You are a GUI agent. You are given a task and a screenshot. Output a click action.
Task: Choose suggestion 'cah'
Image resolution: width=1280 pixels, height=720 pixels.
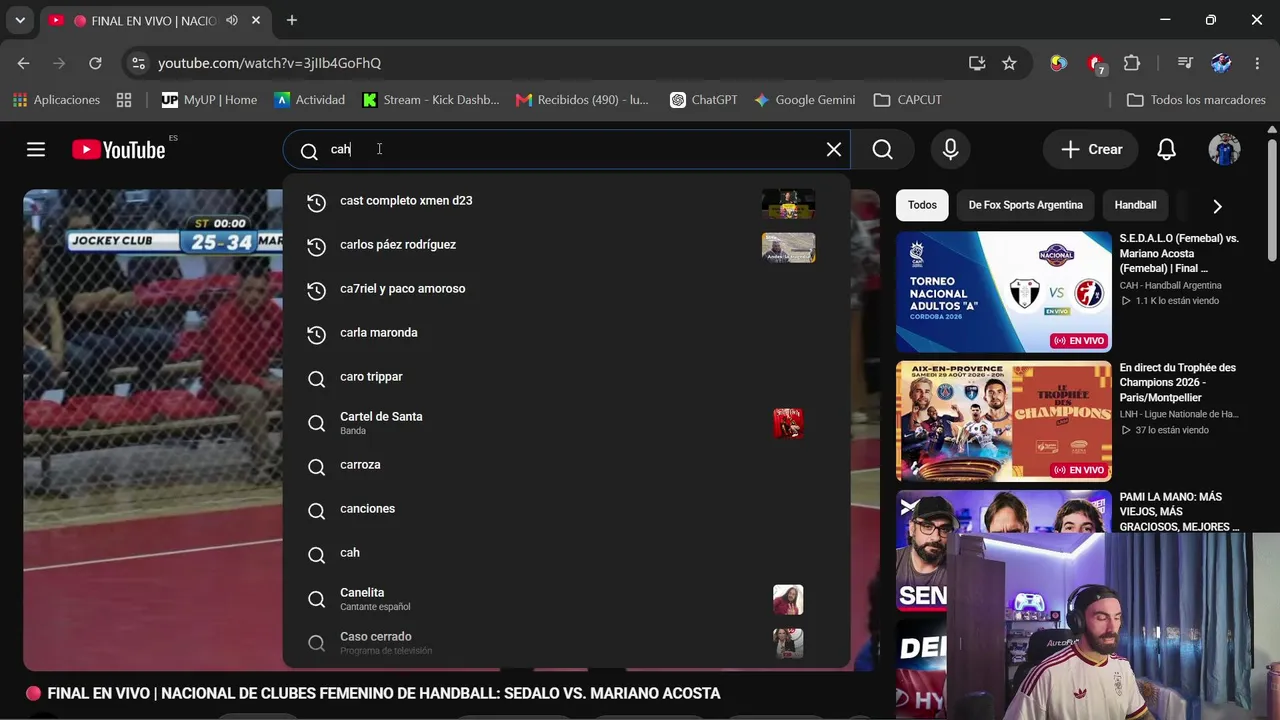pyautogui.click(x=566, y=553)
